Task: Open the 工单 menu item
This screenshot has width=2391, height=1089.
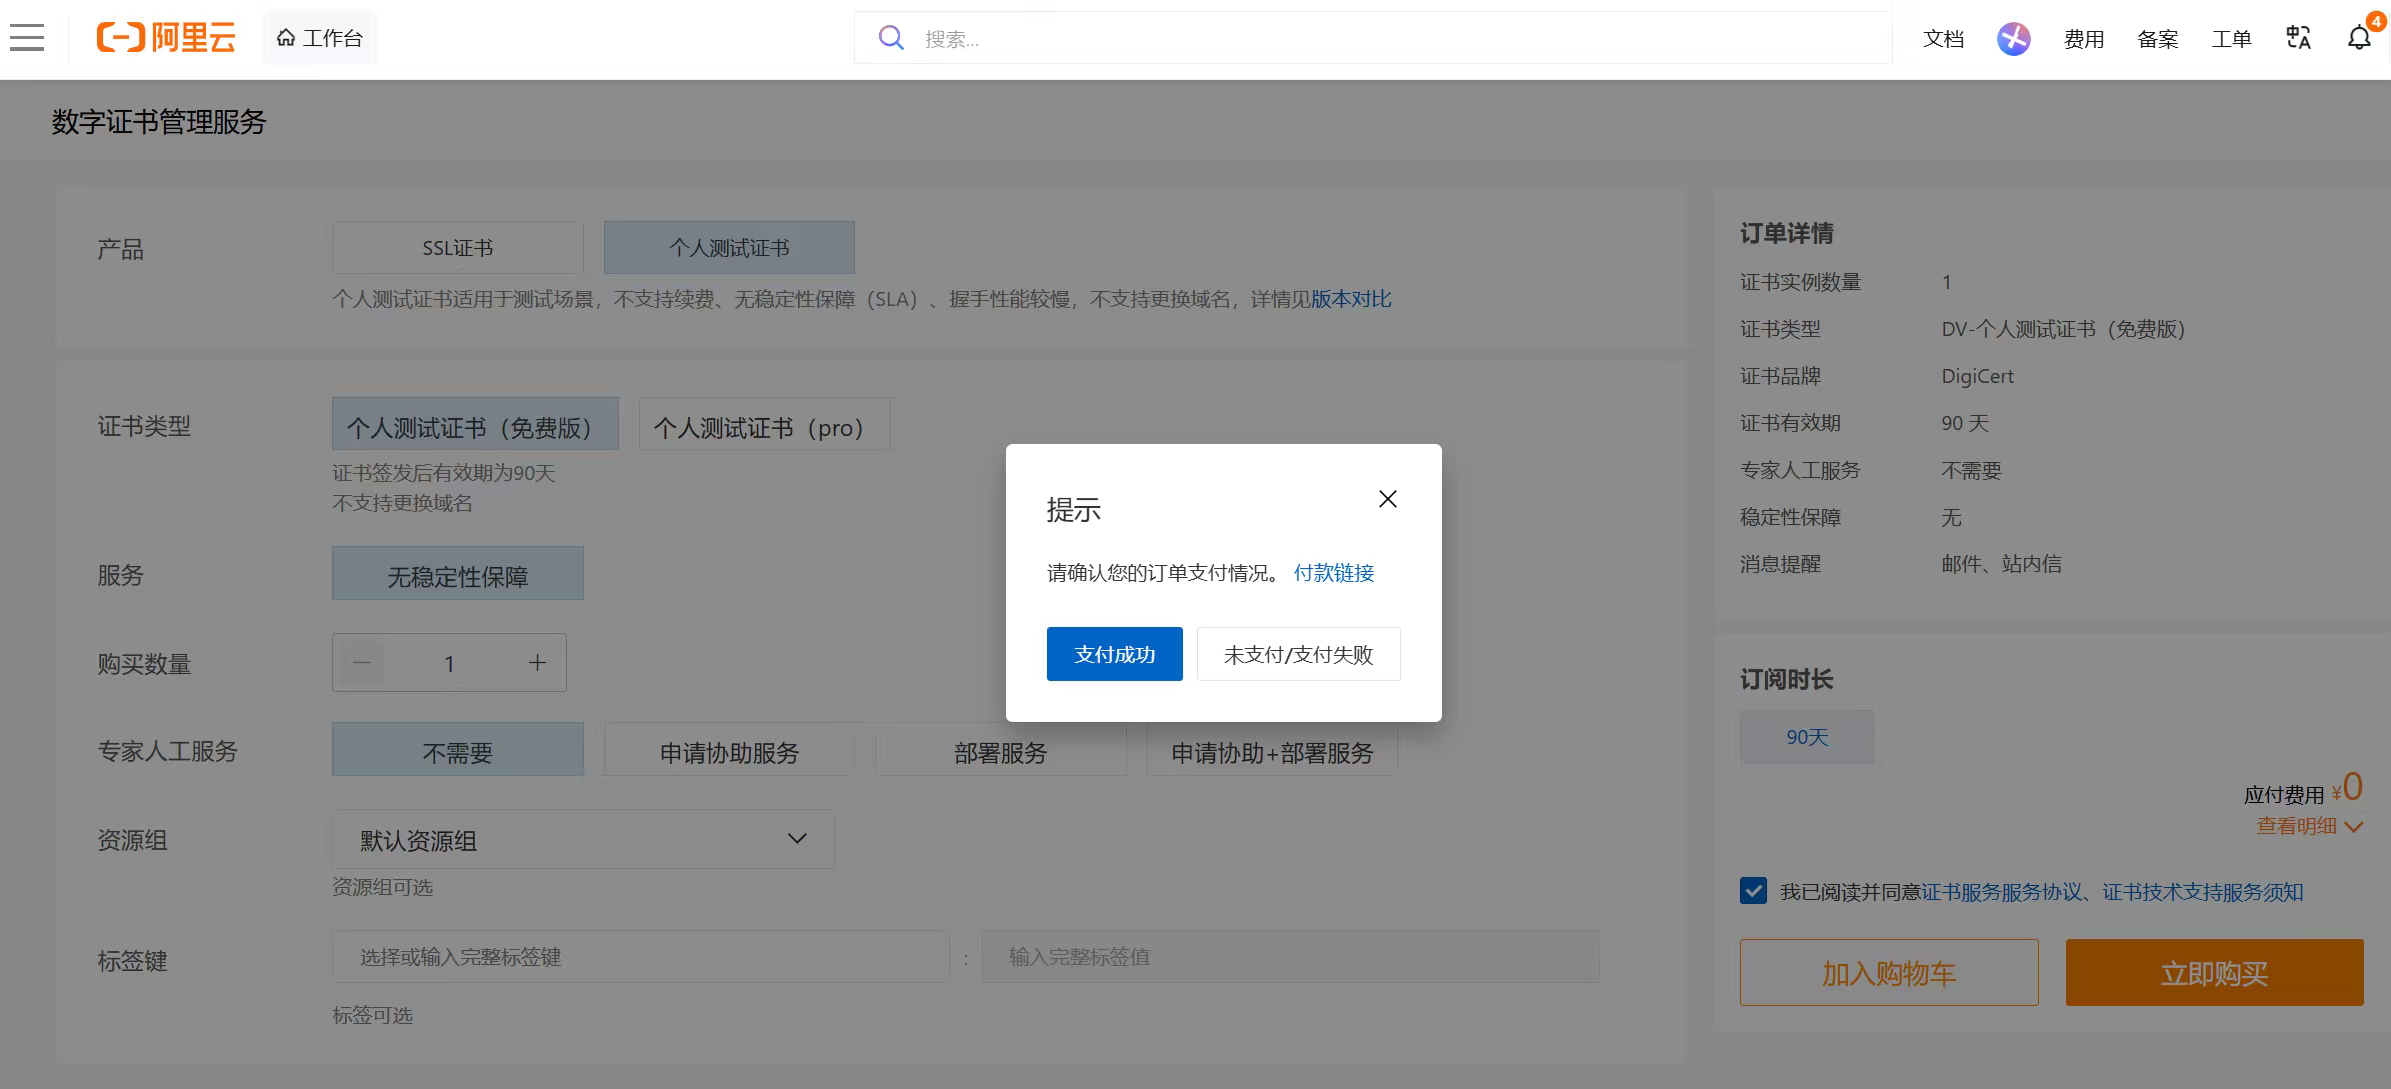Action: pyautogui.click(x=2232, y=39)
